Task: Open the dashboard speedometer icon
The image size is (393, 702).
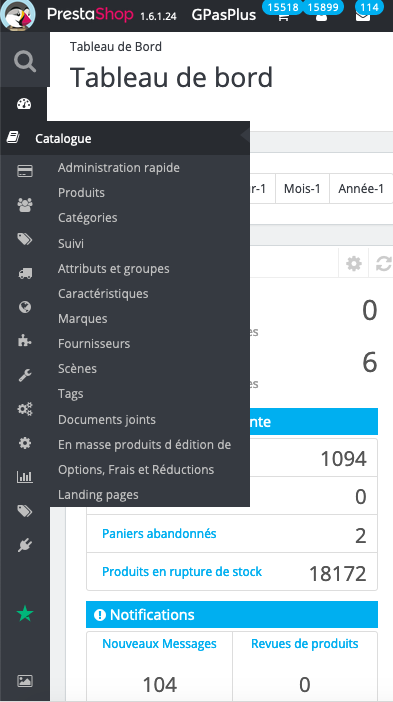Action: tap(24, 104)
